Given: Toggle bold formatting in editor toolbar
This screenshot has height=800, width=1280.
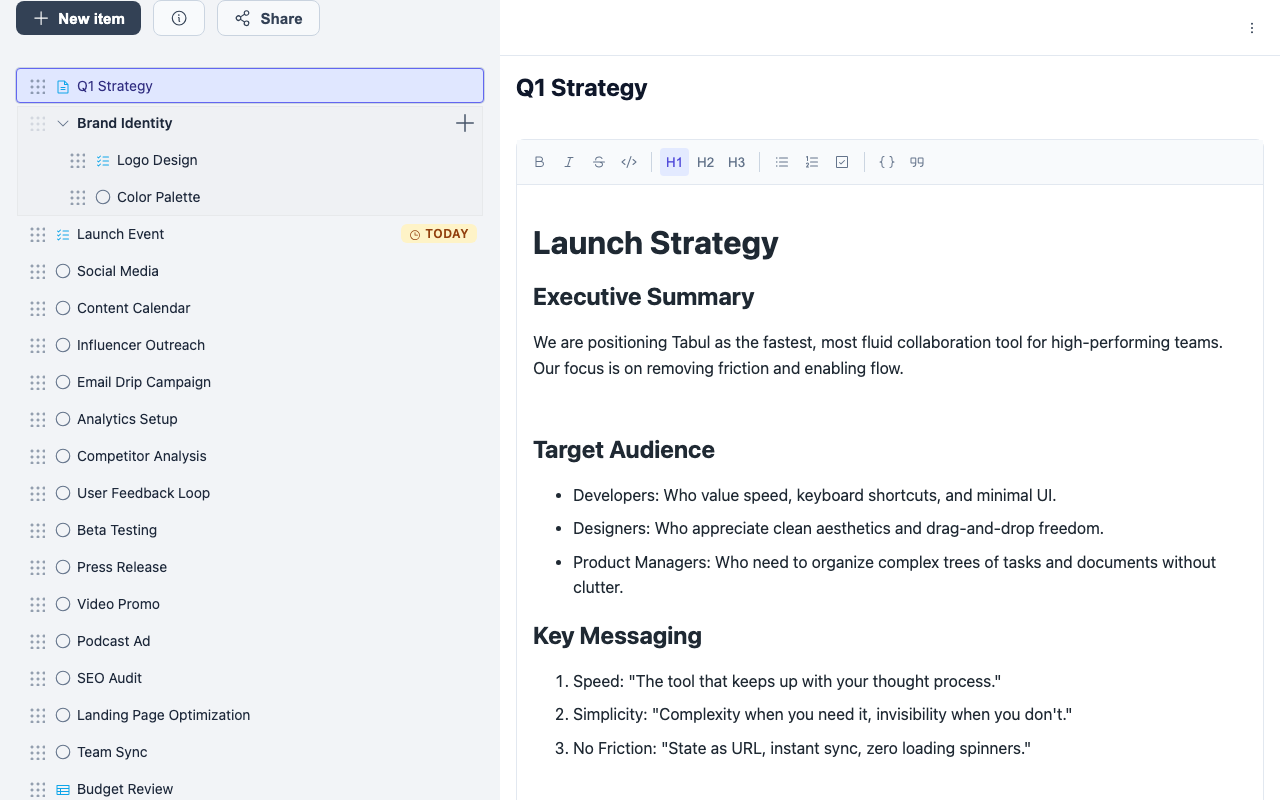Looking at the screenshot, I should pos(540,162).
